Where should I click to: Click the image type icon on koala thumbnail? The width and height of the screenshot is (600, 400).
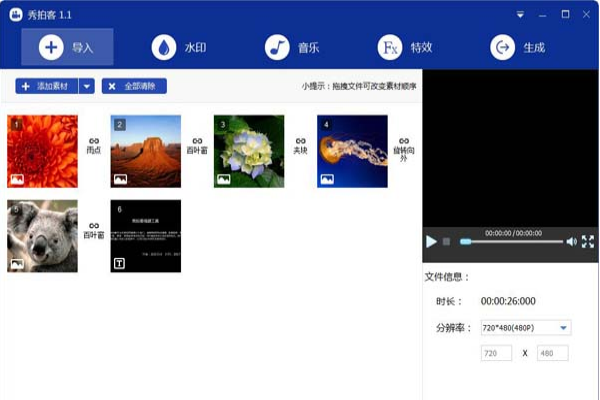(x=17, y=264)
